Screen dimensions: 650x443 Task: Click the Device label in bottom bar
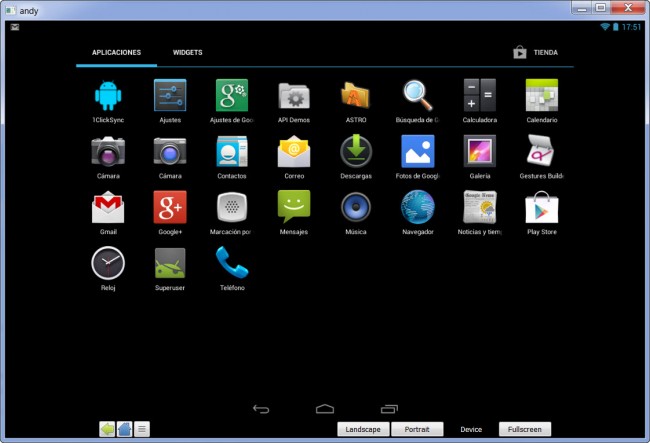point(471,430)
